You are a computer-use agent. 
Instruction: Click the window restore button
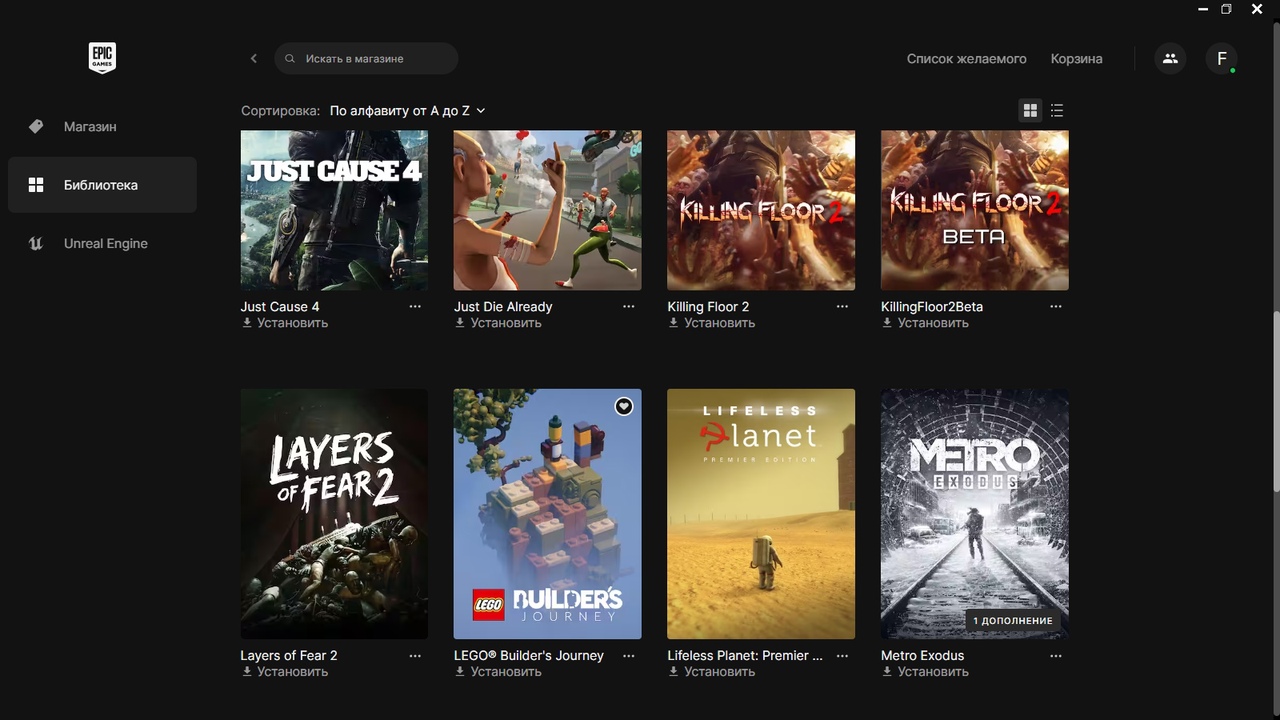click(1226, 9)
